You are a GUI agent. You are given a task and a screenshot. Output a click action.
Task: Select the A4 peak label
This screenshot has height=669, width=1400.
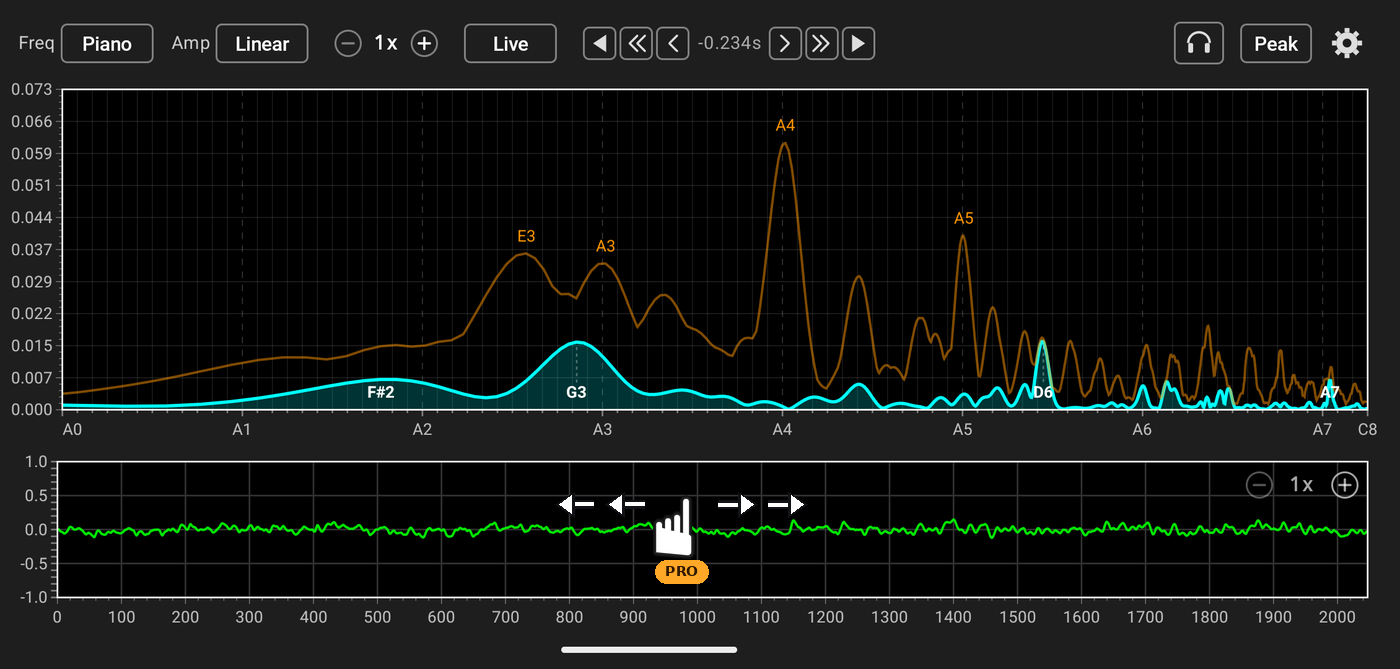pos(785,126)
